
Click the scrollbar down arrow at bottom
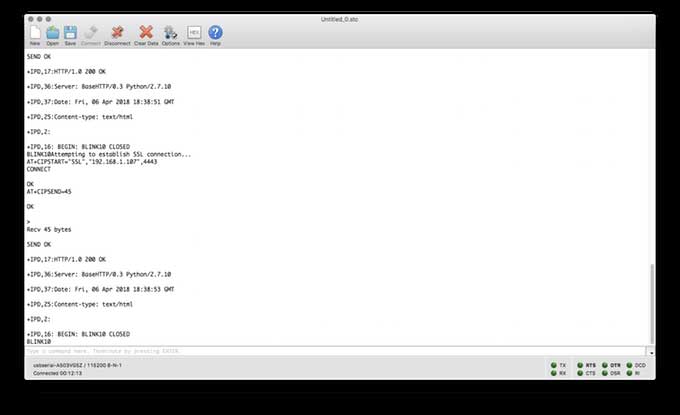coord(651,352)
